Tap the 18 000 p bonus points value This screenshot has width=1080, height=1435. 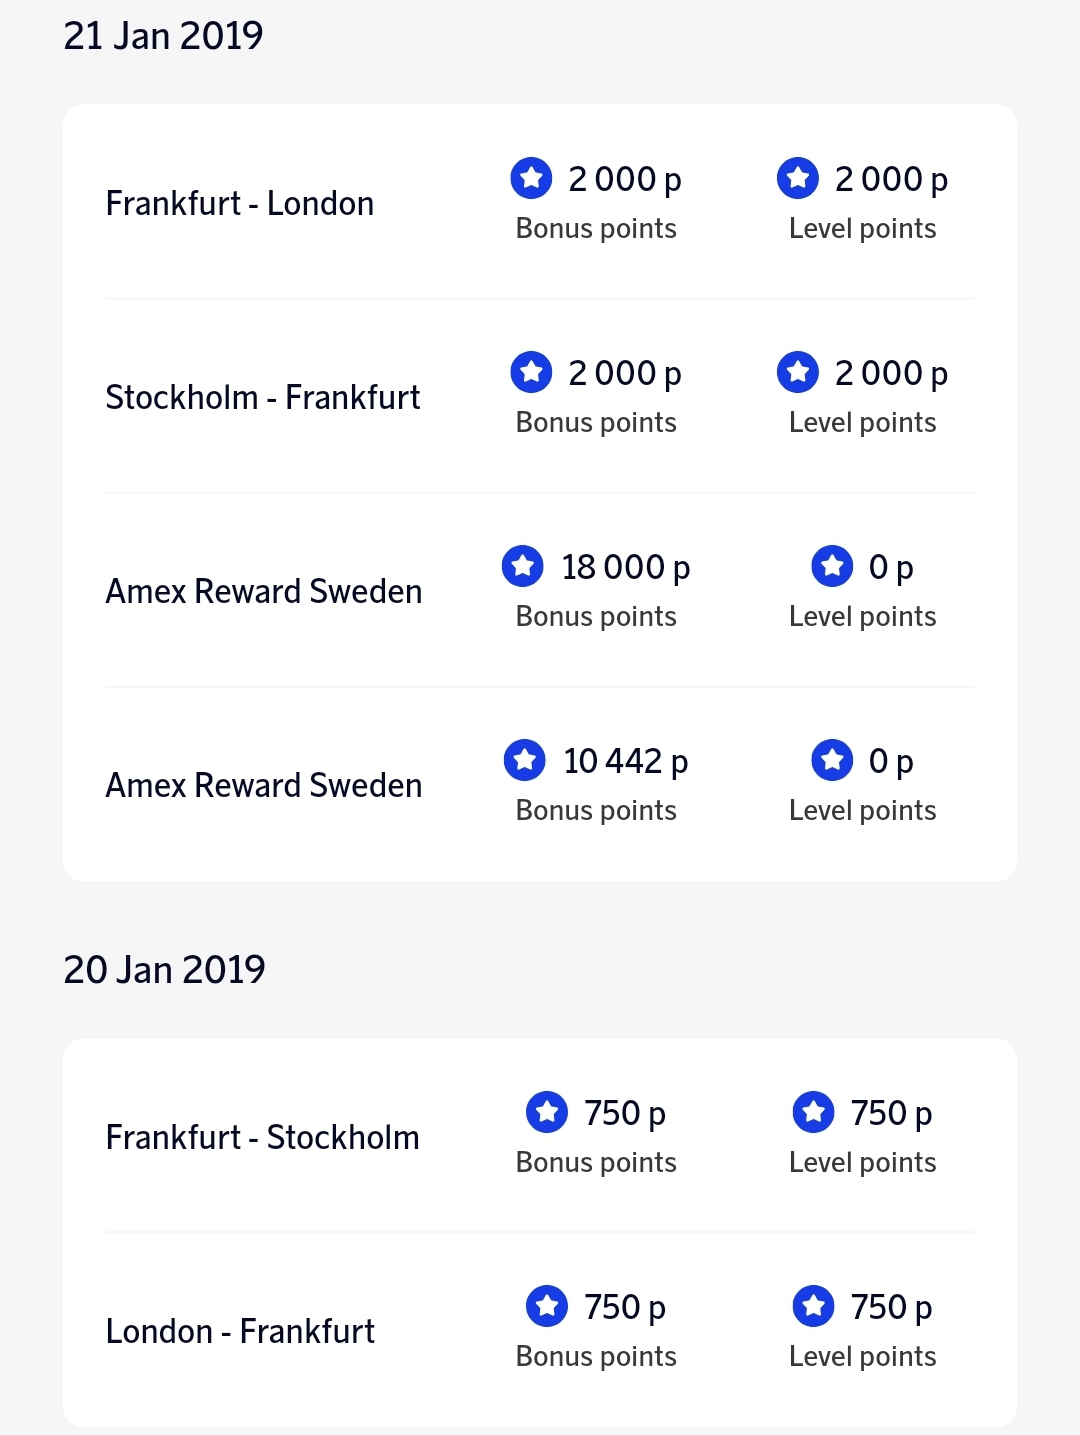(x=626, y=568)
